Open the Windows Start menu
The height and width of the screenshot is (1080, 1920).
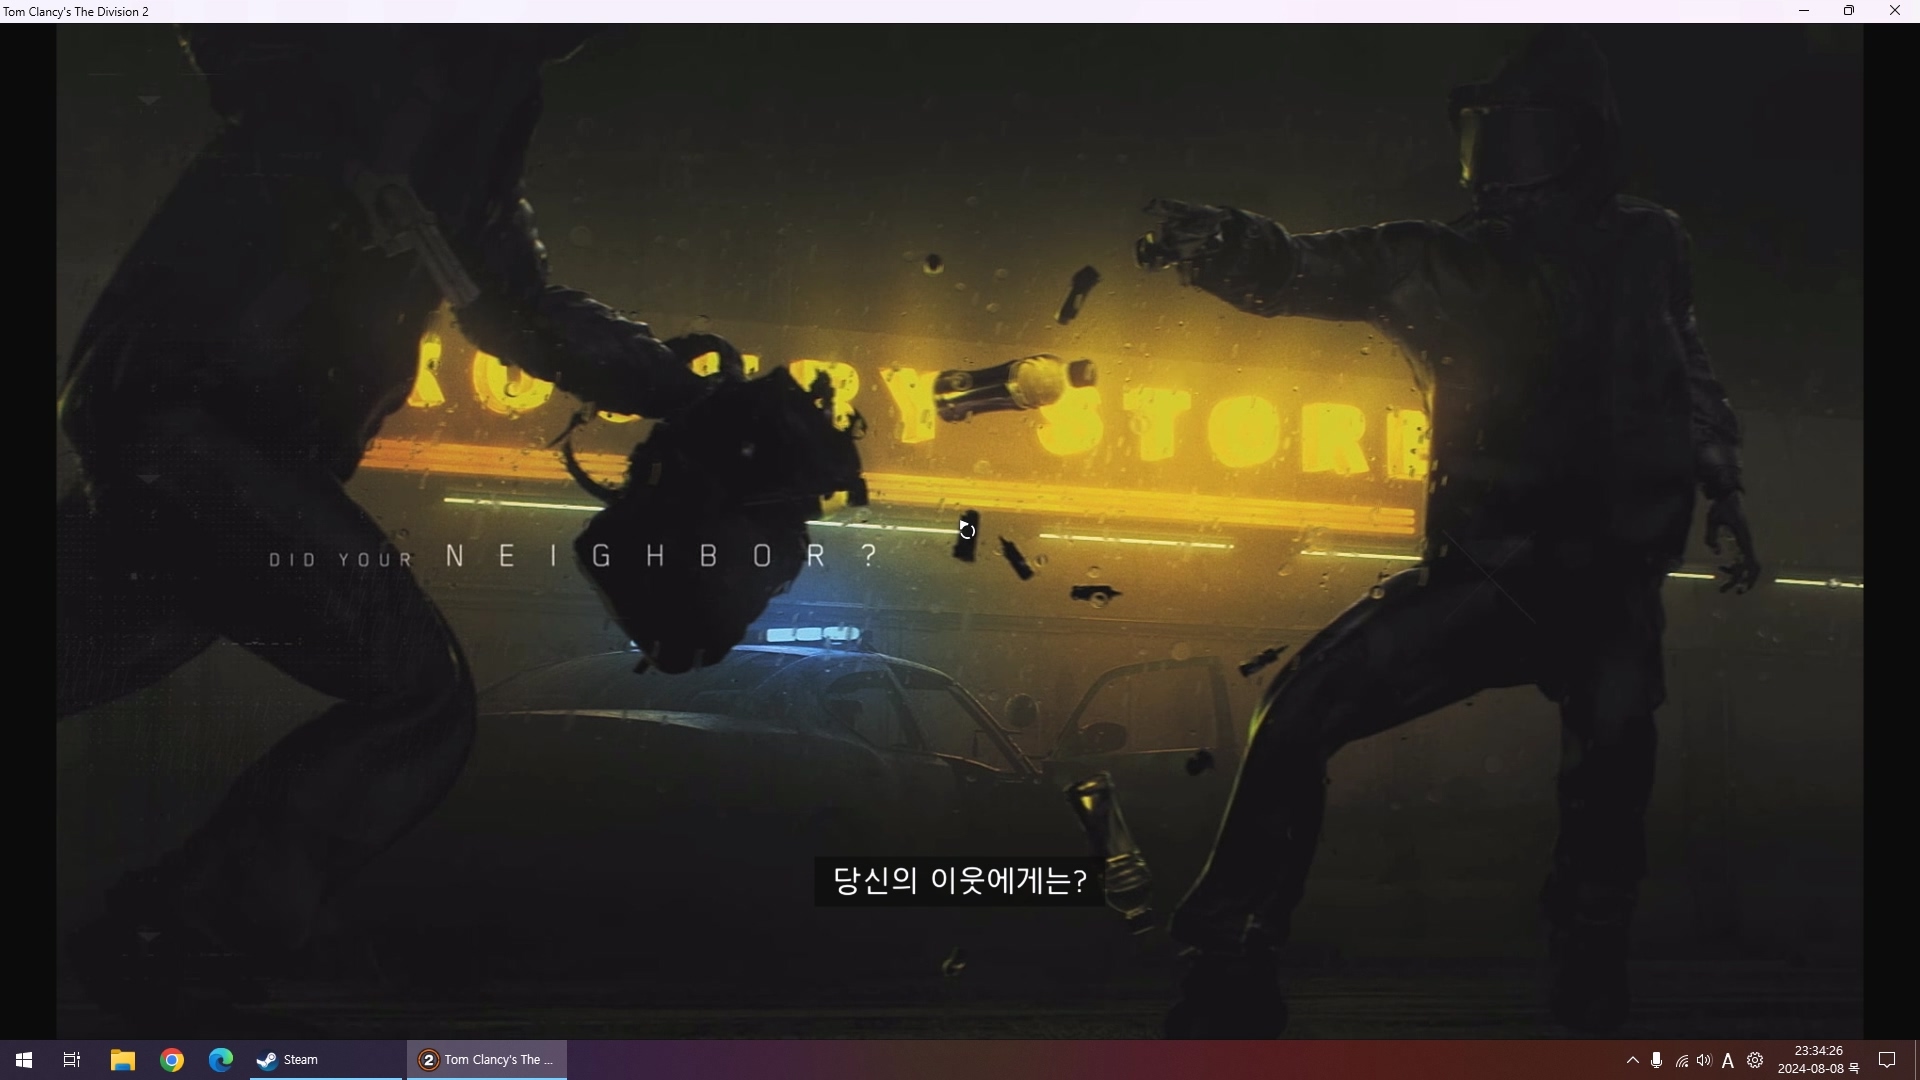pos(24,1060)
